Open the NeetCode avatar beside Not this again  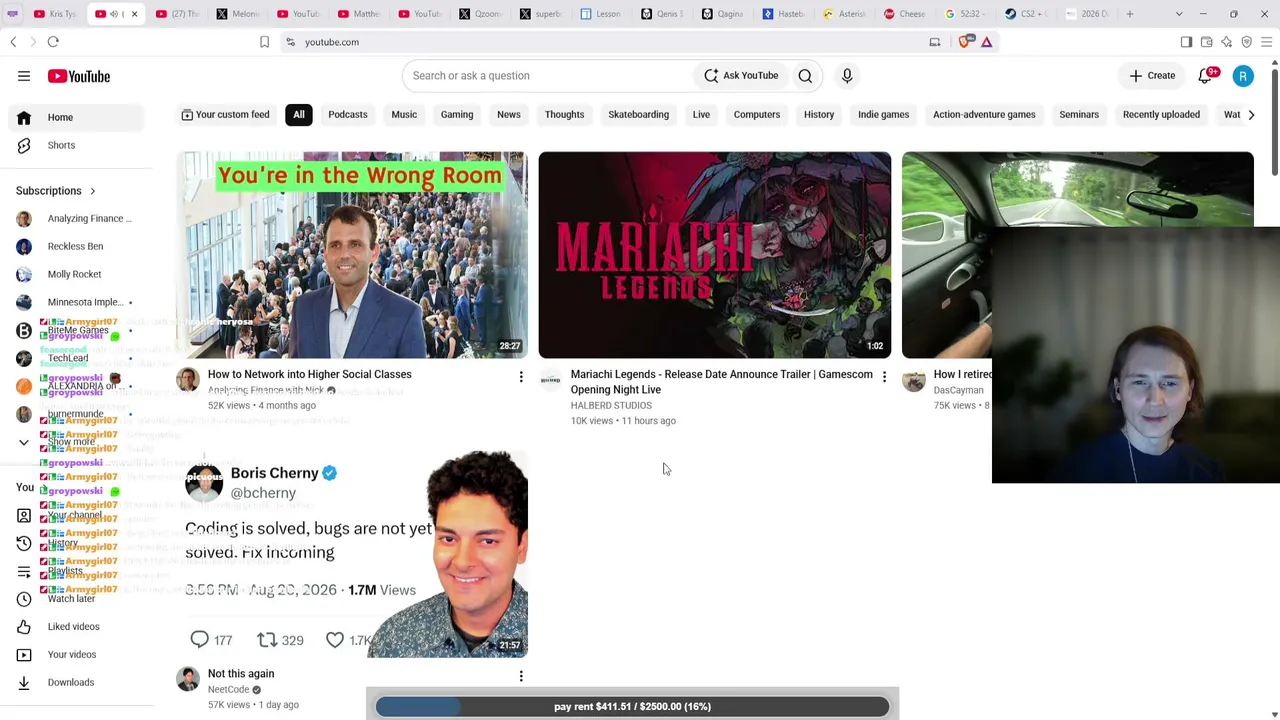click(x=188, y=679)
